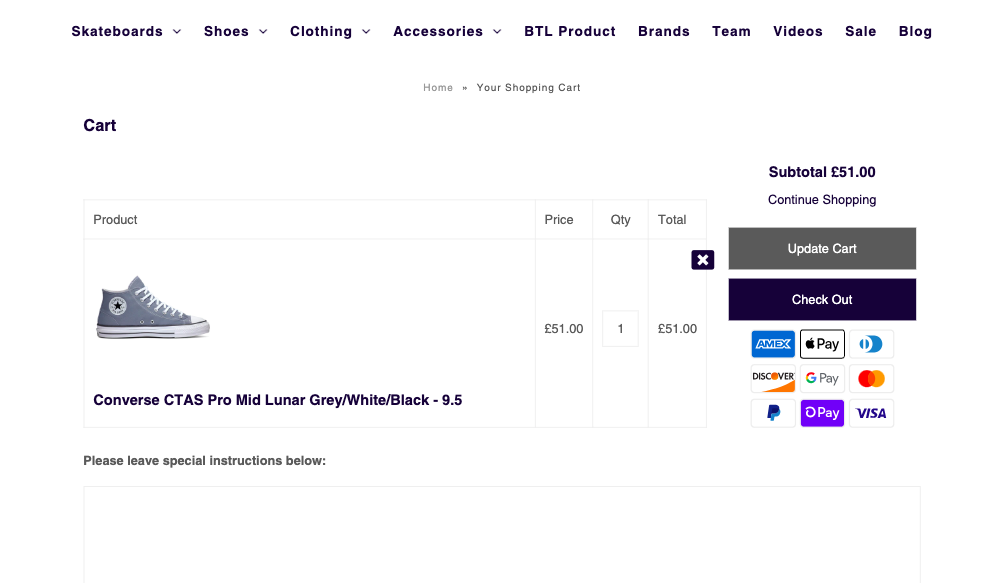This screenshot has height=583, width=1004.
Task: Open the Shoes navigation item
Action: [x=226, y=31]
